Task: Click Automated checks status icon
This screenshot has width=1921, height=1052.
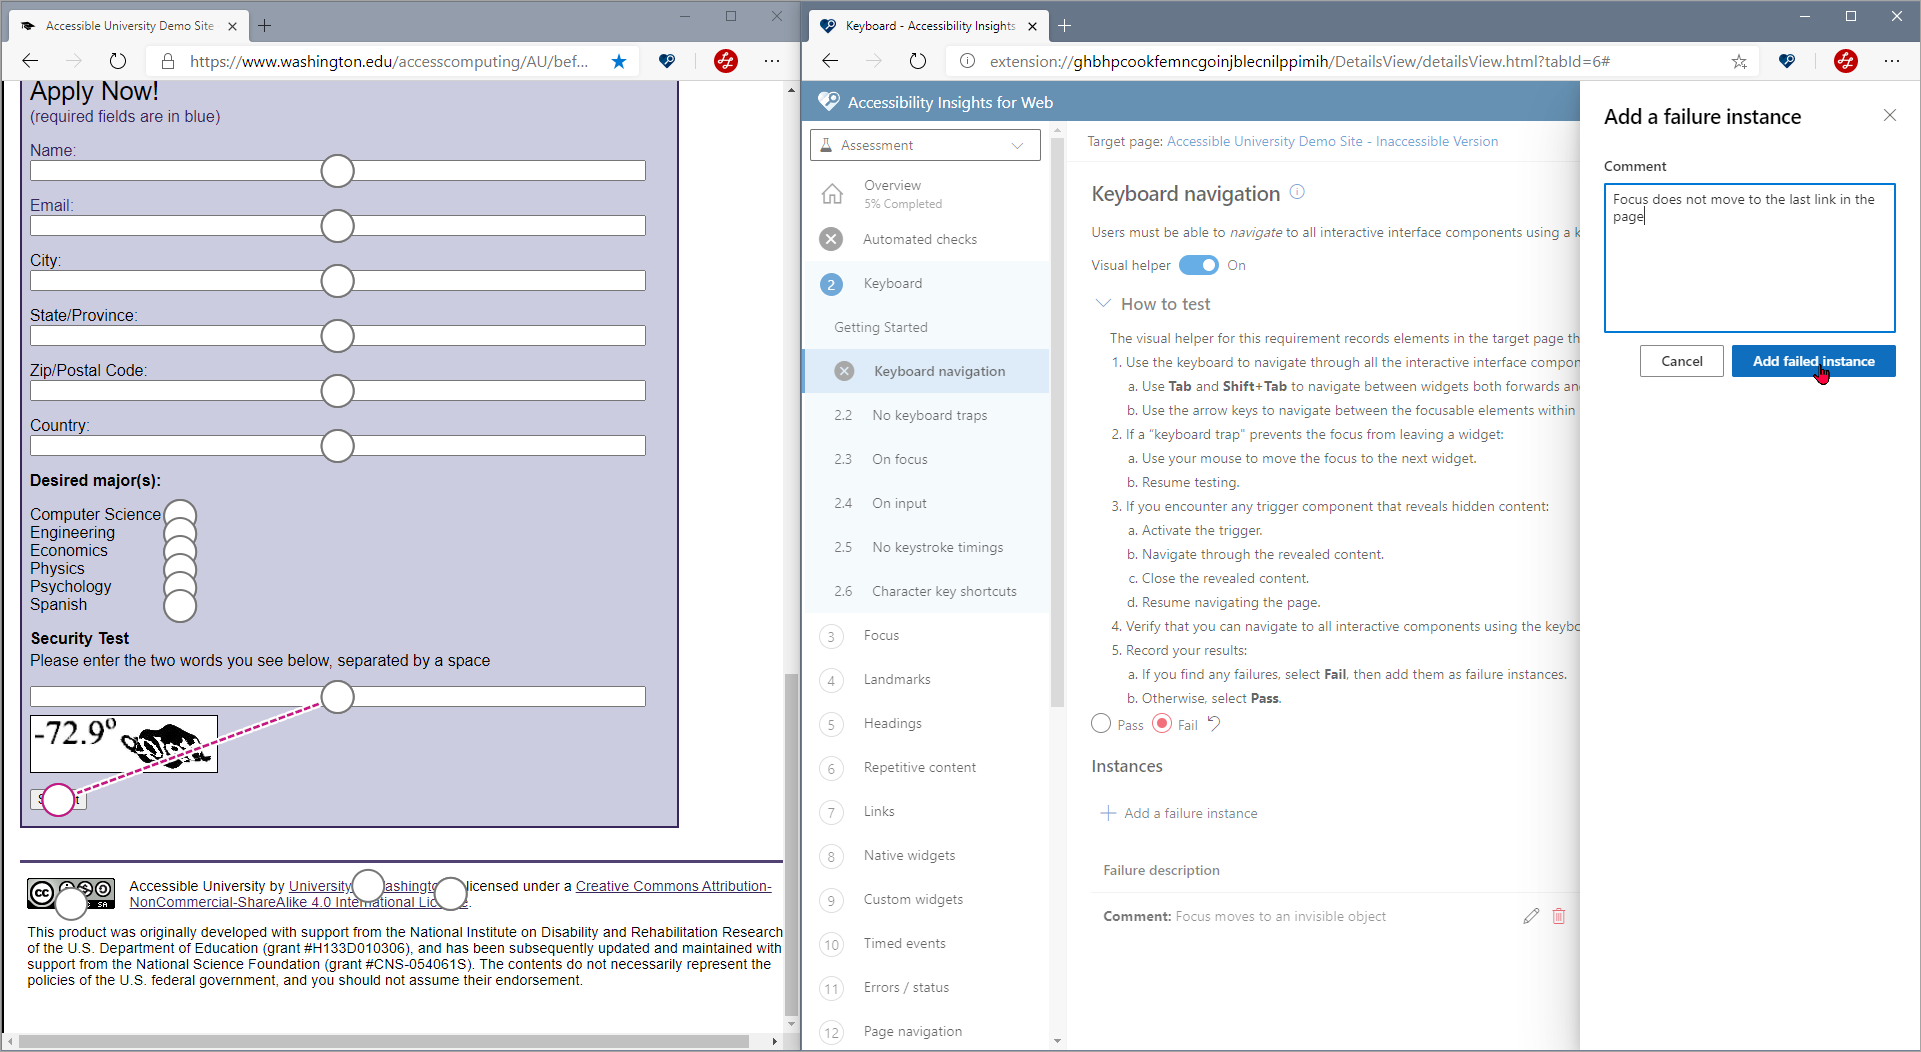Action: pyautogui.click(x=831, y=239)
